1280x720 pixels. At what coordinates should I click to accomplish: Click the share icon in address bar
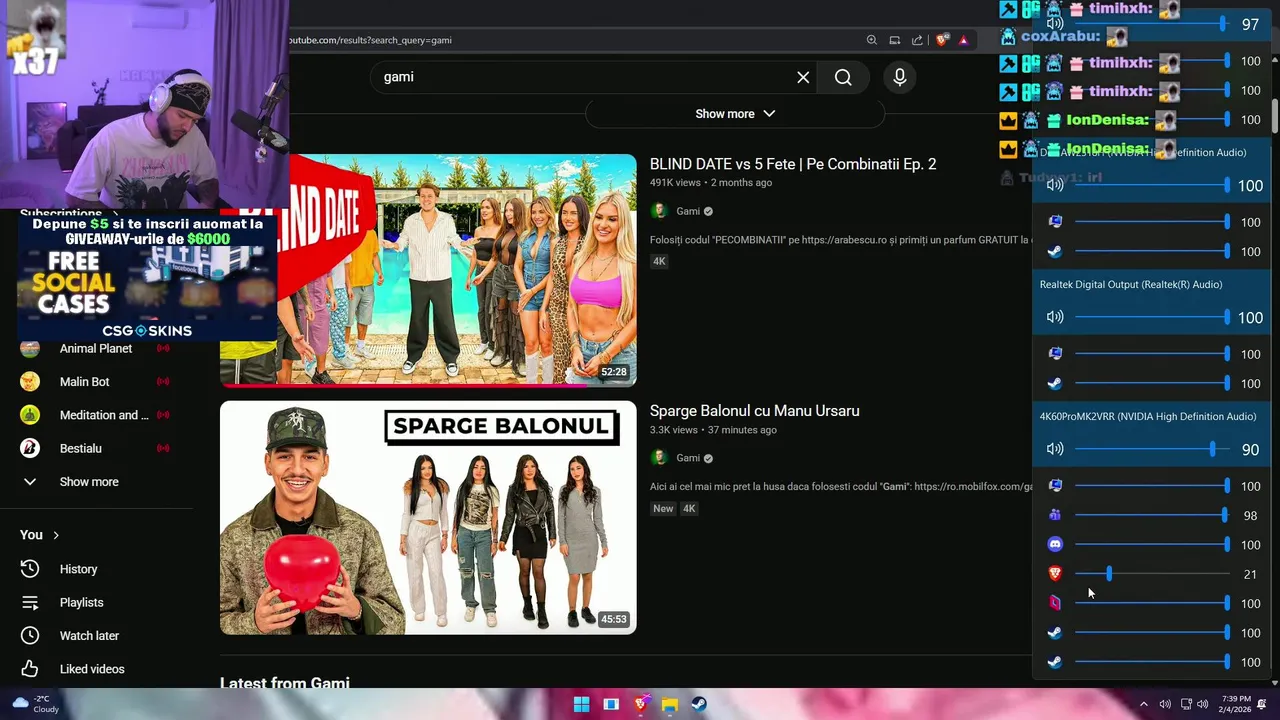(x=917, y=40)
